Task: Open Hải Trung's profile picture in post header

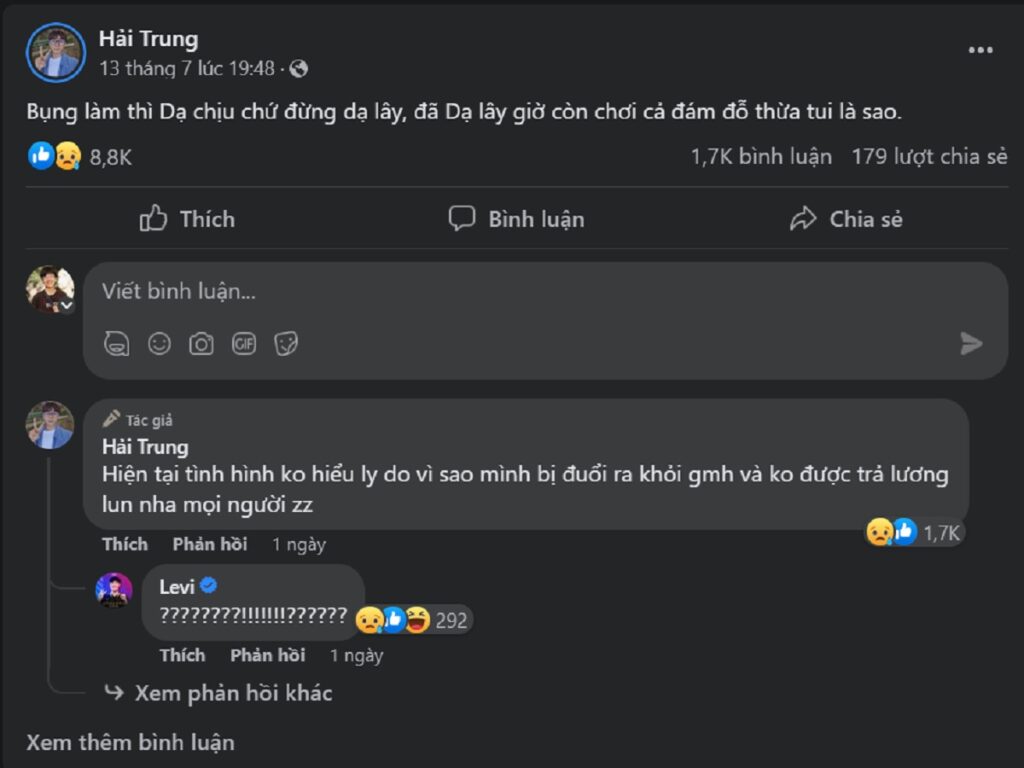Action: point(56,52)
